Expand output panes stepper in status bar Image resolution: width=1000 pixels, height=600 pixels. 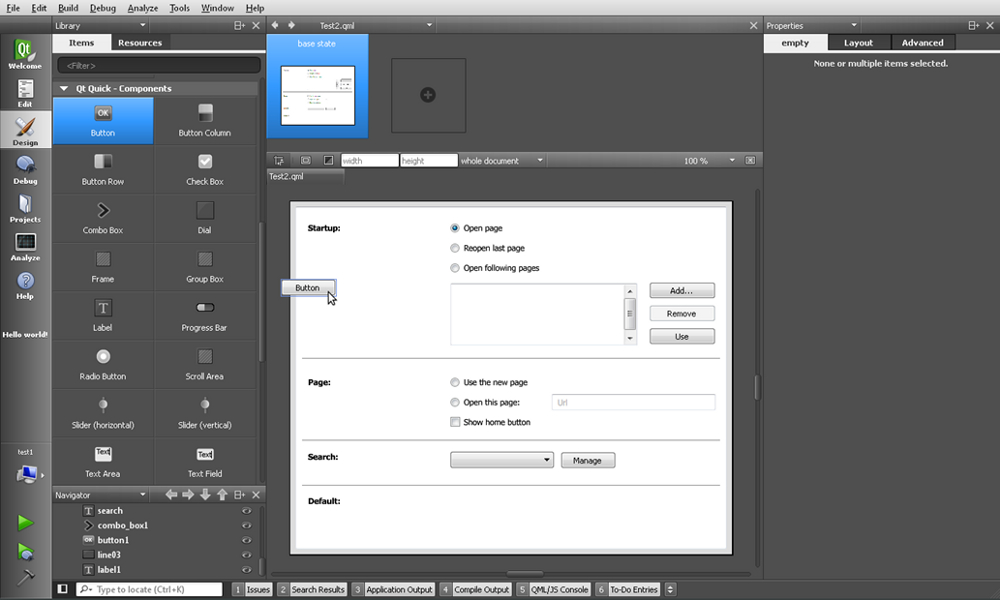point(670,589)
